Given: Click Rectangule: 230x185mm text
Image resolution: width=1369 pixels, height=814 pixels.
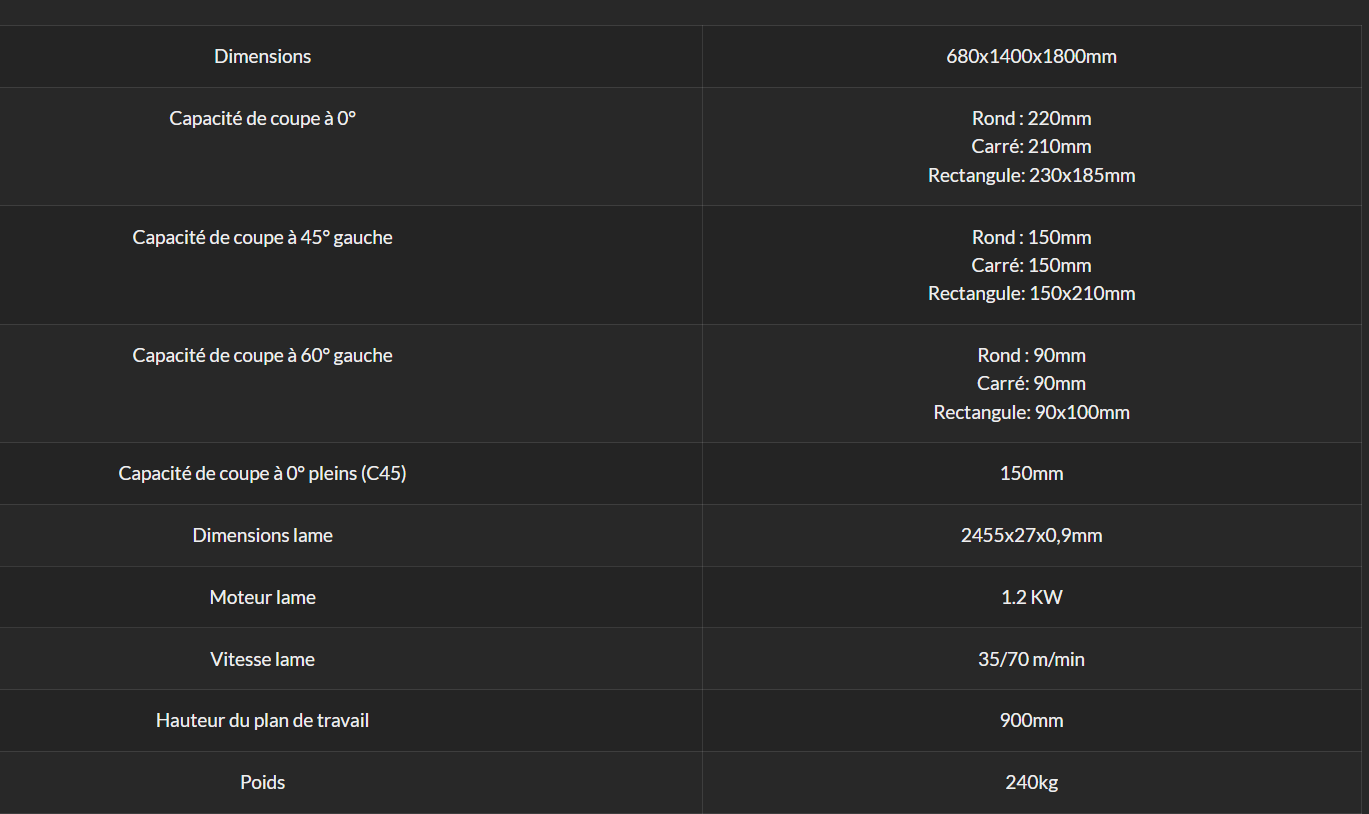Looking at the screenshot, I should click(x=1031, y=175).
